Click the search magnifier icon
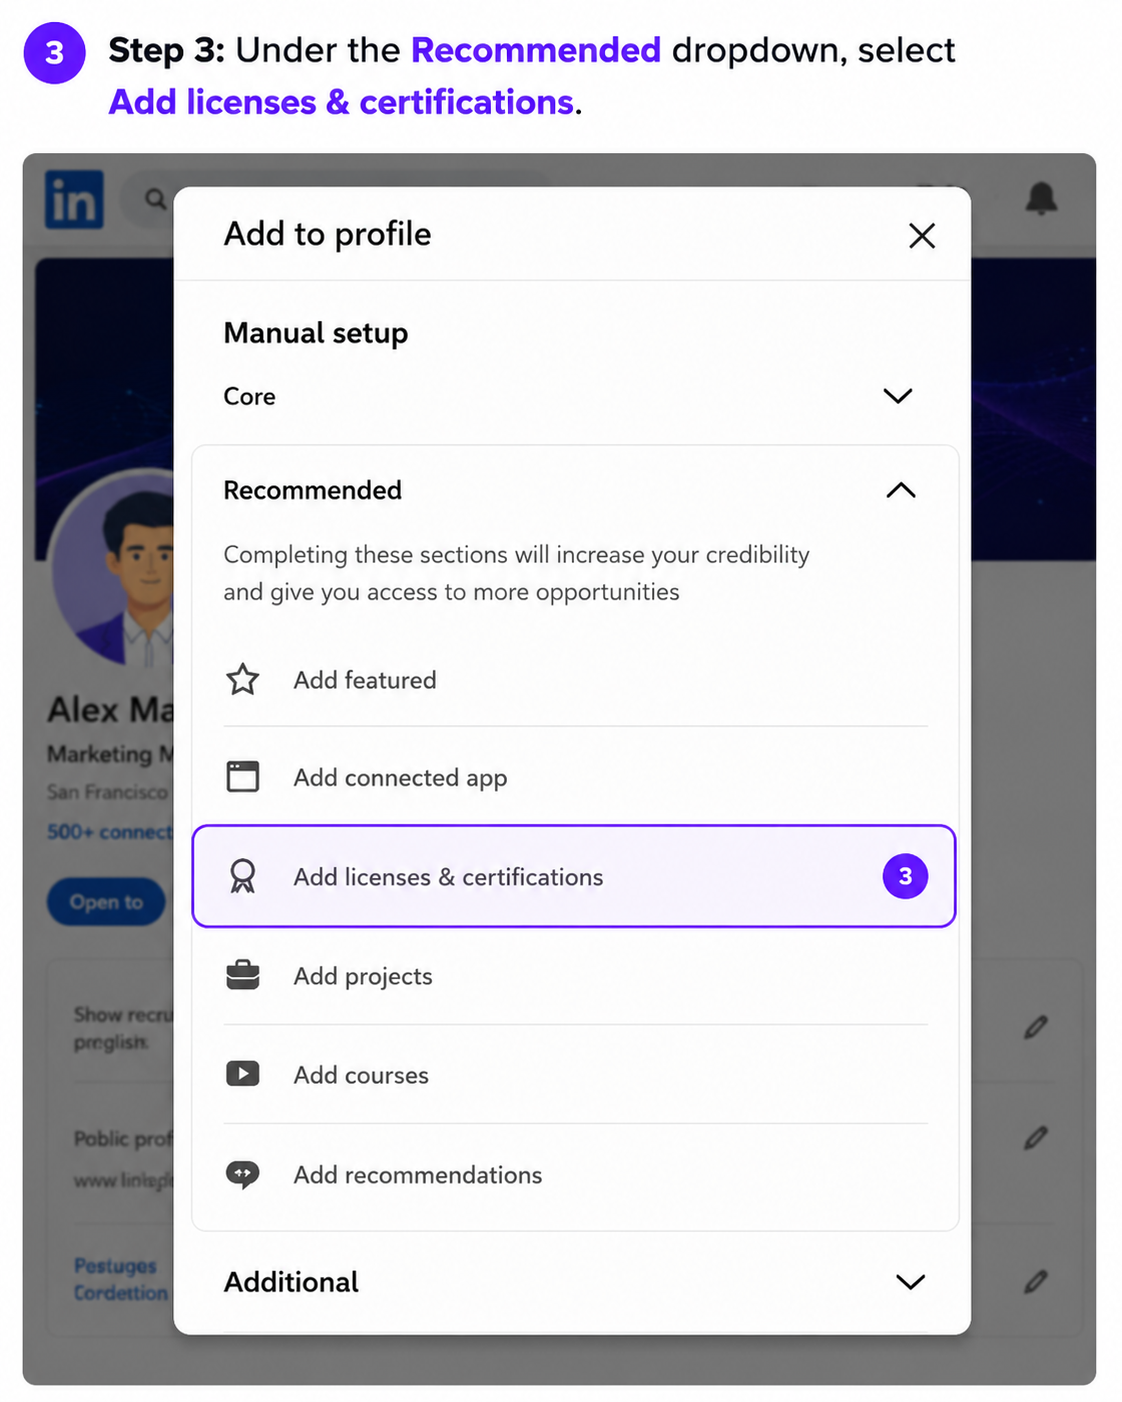This screenshot has height=1402, width=1122. pos(155,199)
